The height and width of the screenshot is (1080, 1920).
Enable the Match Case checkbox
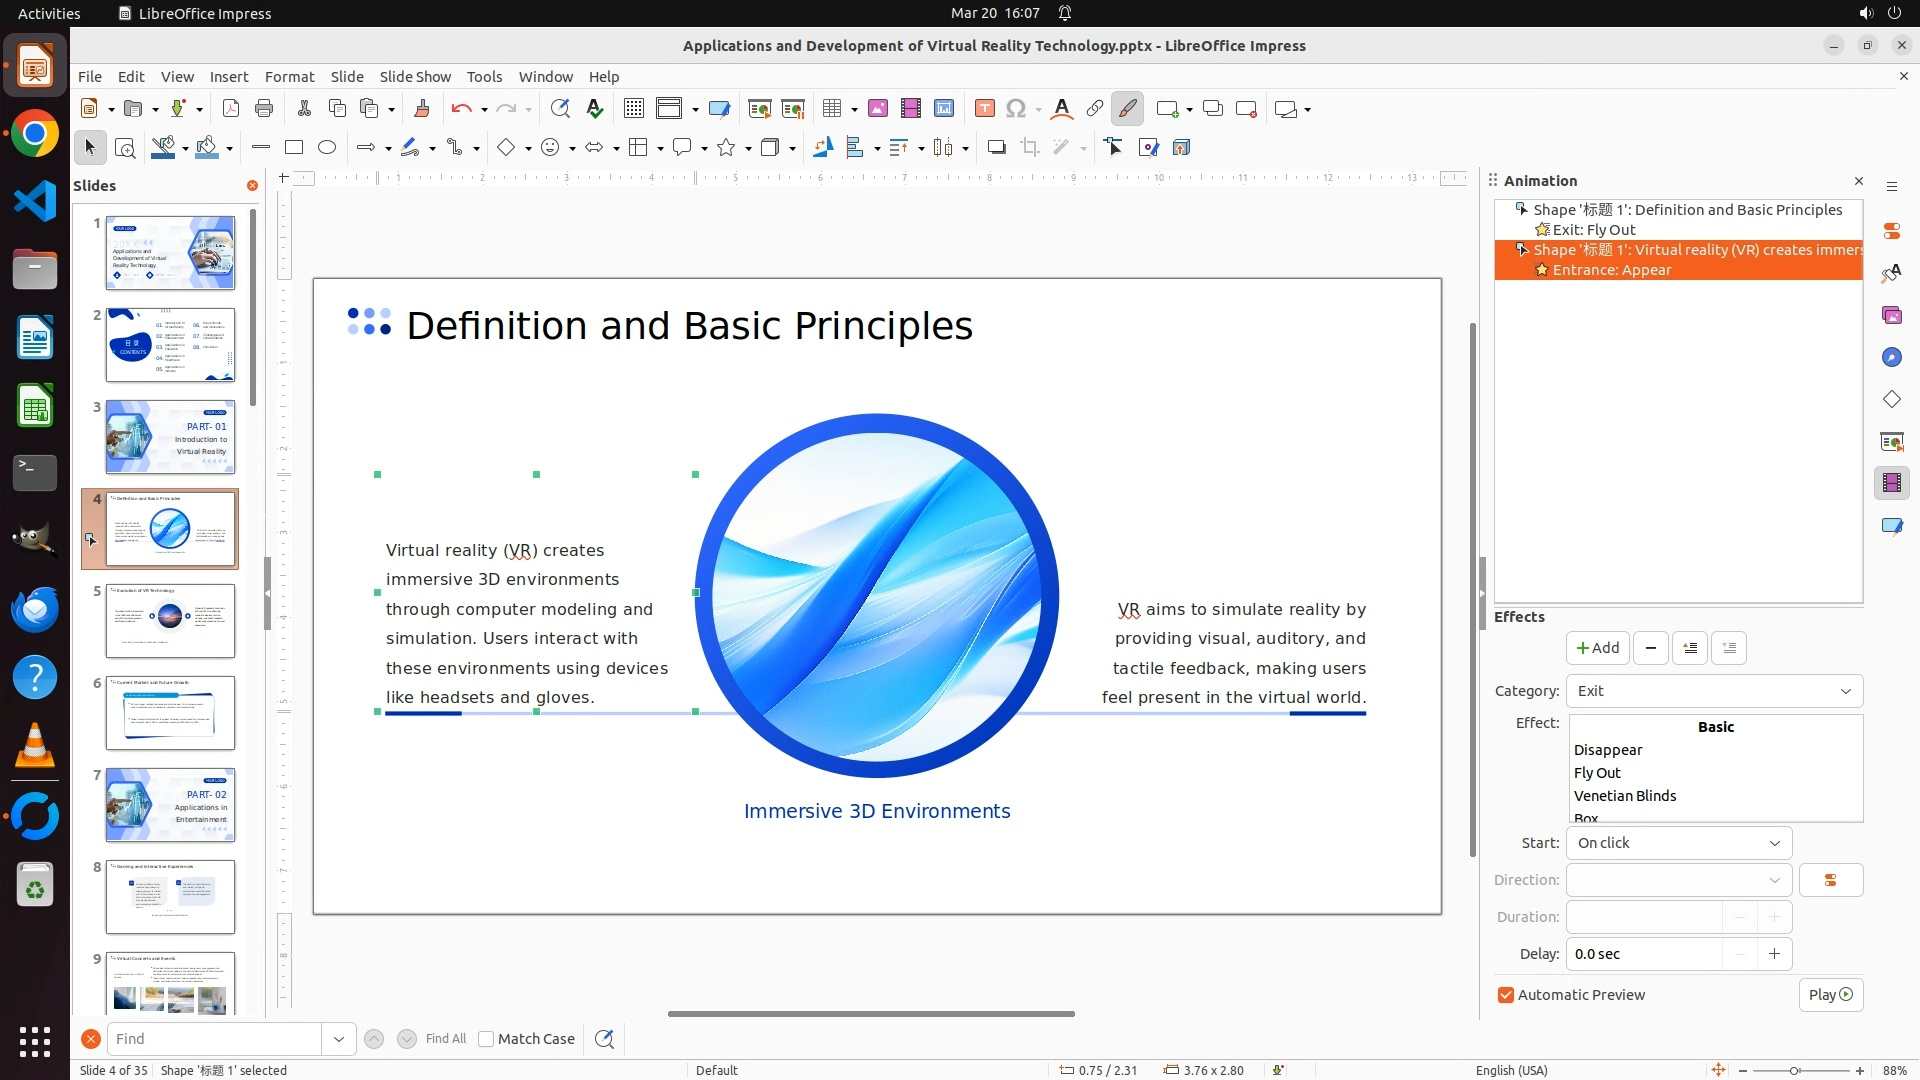click(x=486, y=1039)
